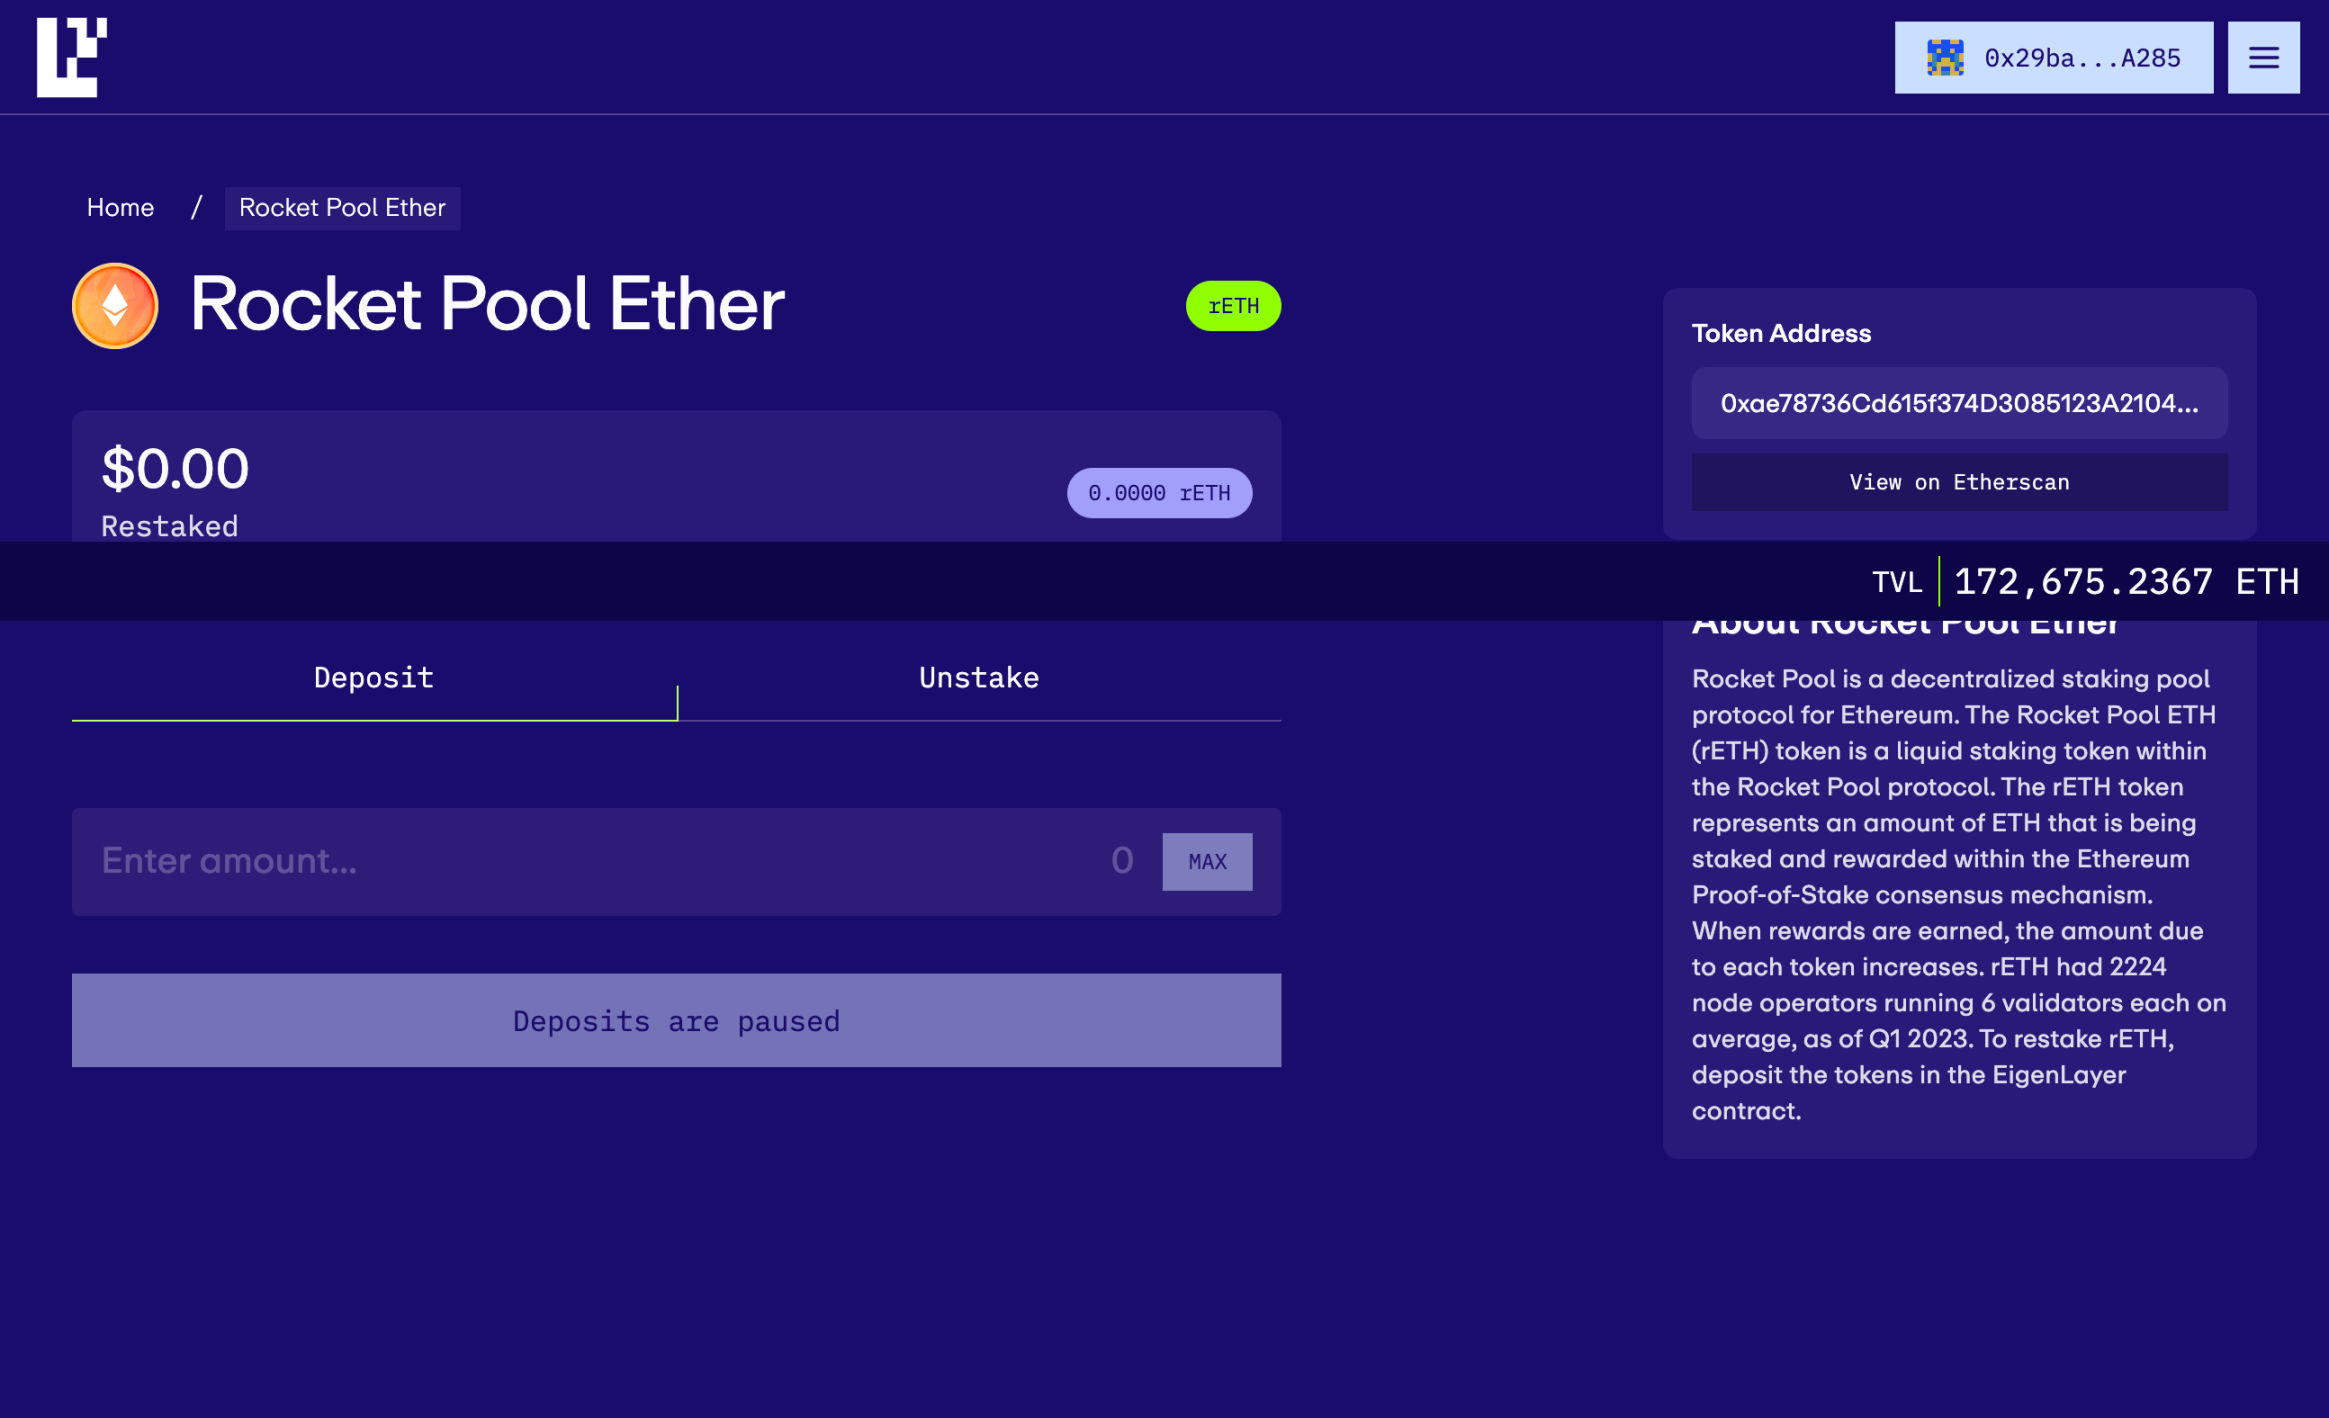This screenshot has height=1418, width=2329.
Task: Click the token address field
Action: pyautogui.click(x=1958, y=404)
